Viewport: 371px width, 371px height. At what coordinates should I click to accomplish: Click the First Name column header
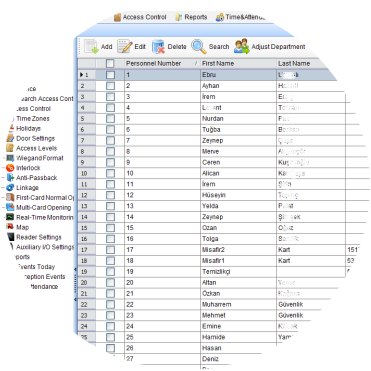pos(238,63)
